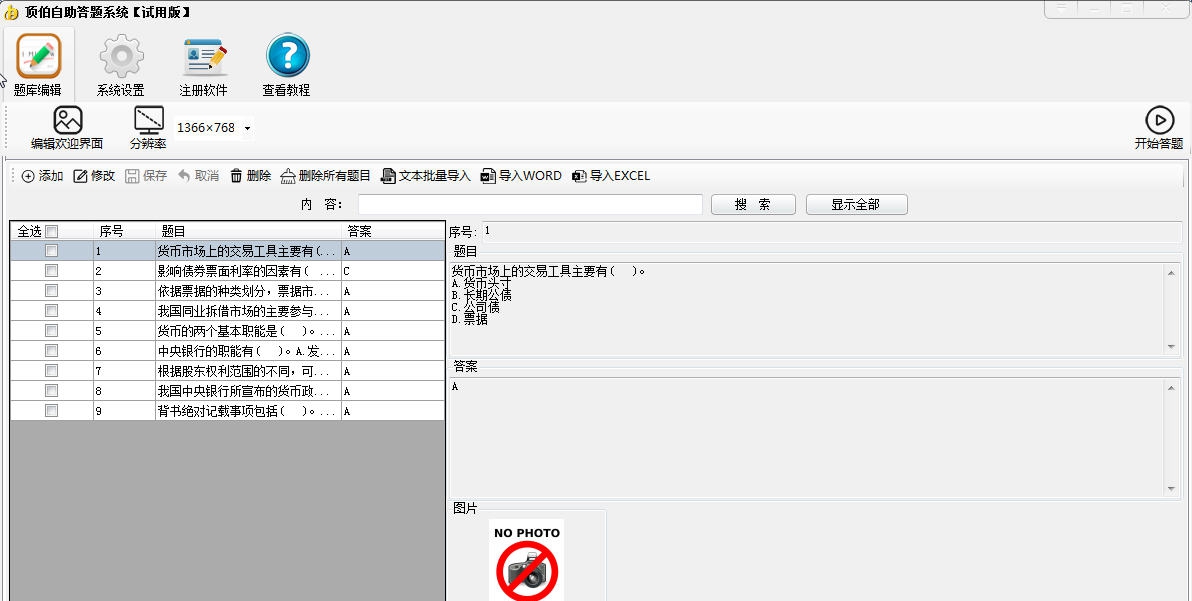Check the checkbox for question 1
Viewport: 1192px width, 601px height.
pos(51,251)
